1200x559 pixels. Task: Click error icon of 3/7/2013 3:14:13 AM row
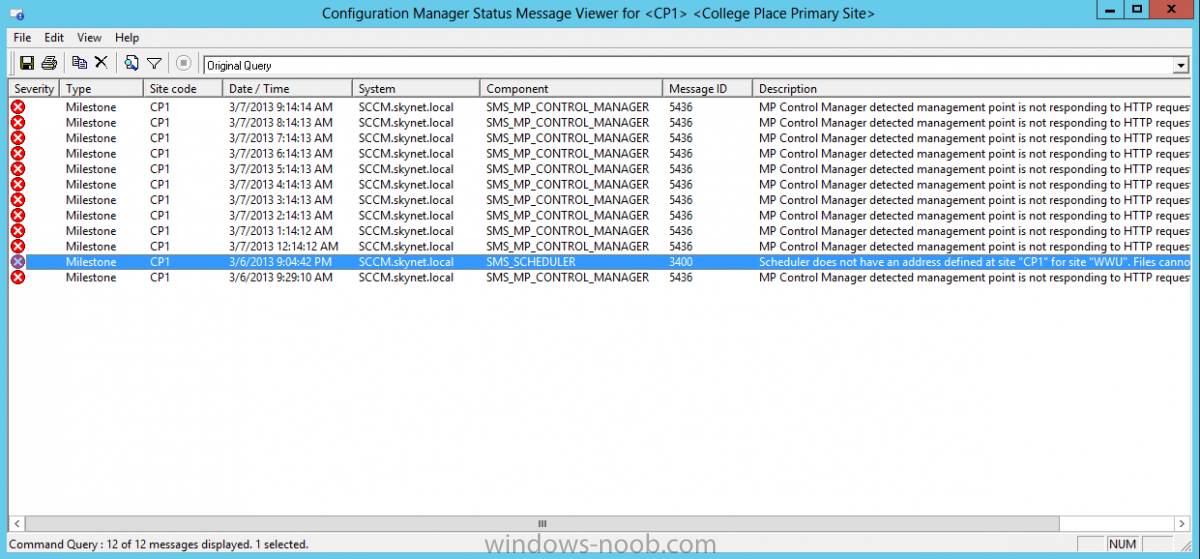(x=18, y=200)
